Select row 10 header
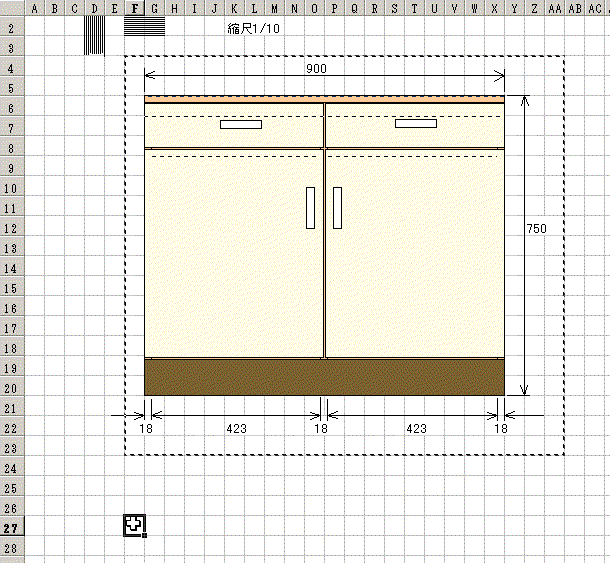Image resolution: width=610 pixels, height=563 pixels. click(12, 188)
